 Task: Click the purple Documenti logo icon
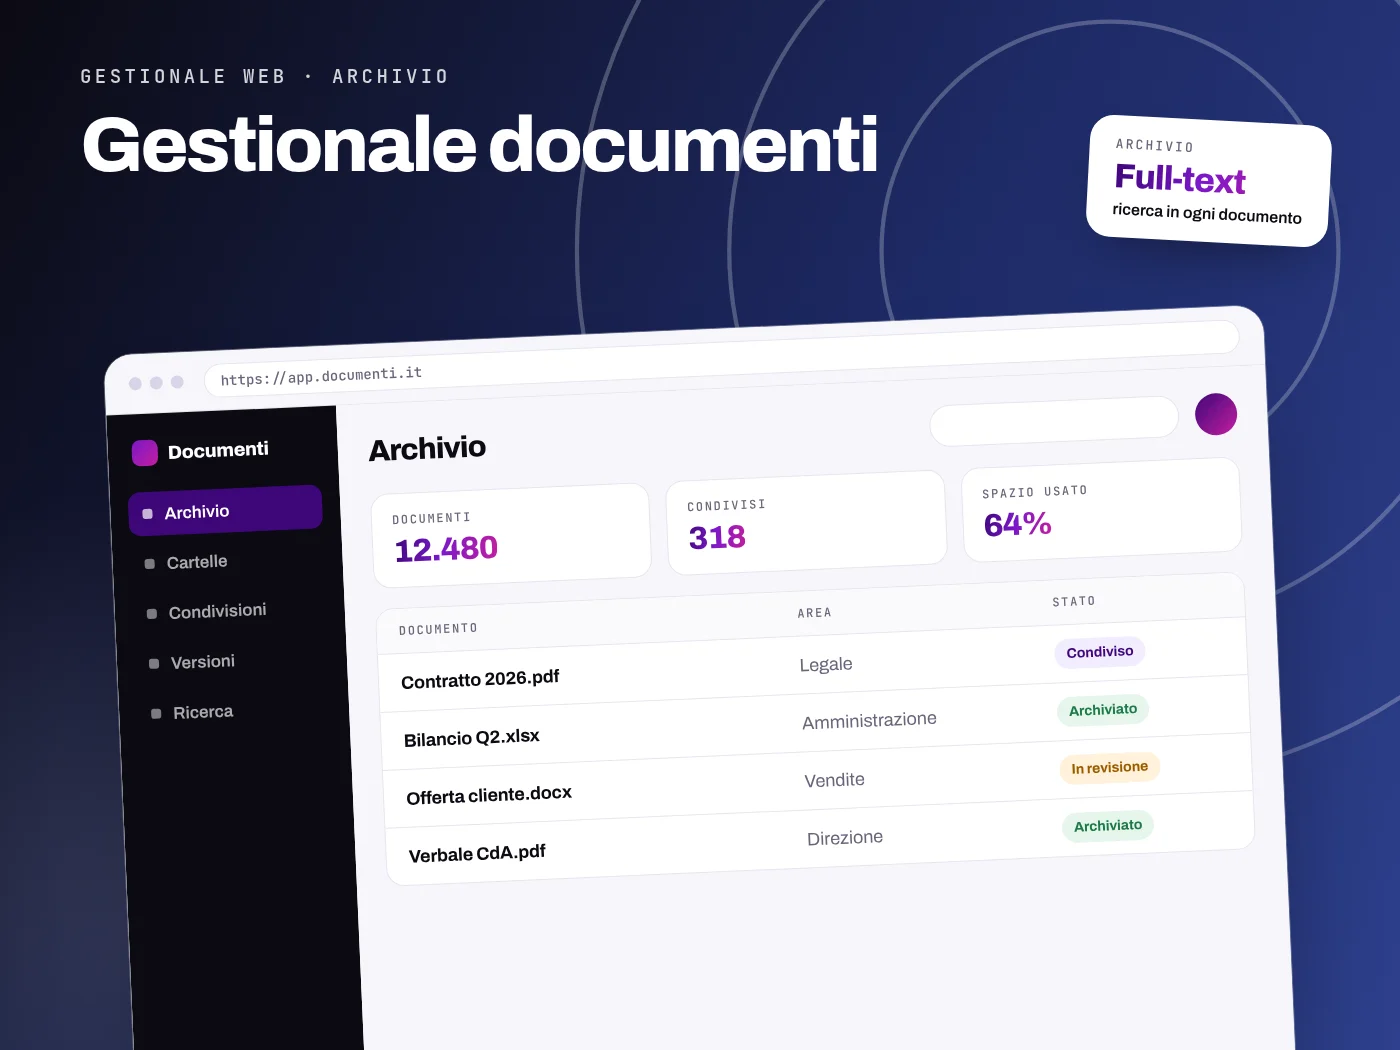145,453
